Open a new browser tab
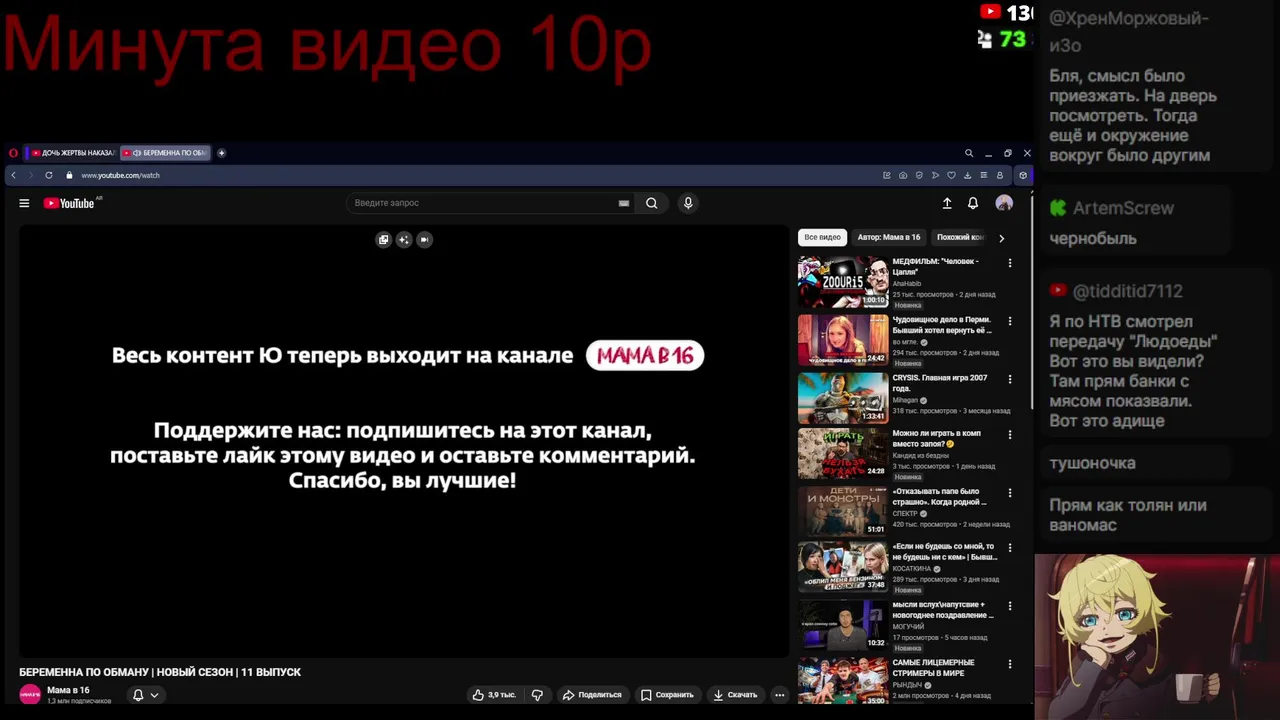Image resolution: width=1280 pixels, height=720 pixels. (x=222, y=153)
